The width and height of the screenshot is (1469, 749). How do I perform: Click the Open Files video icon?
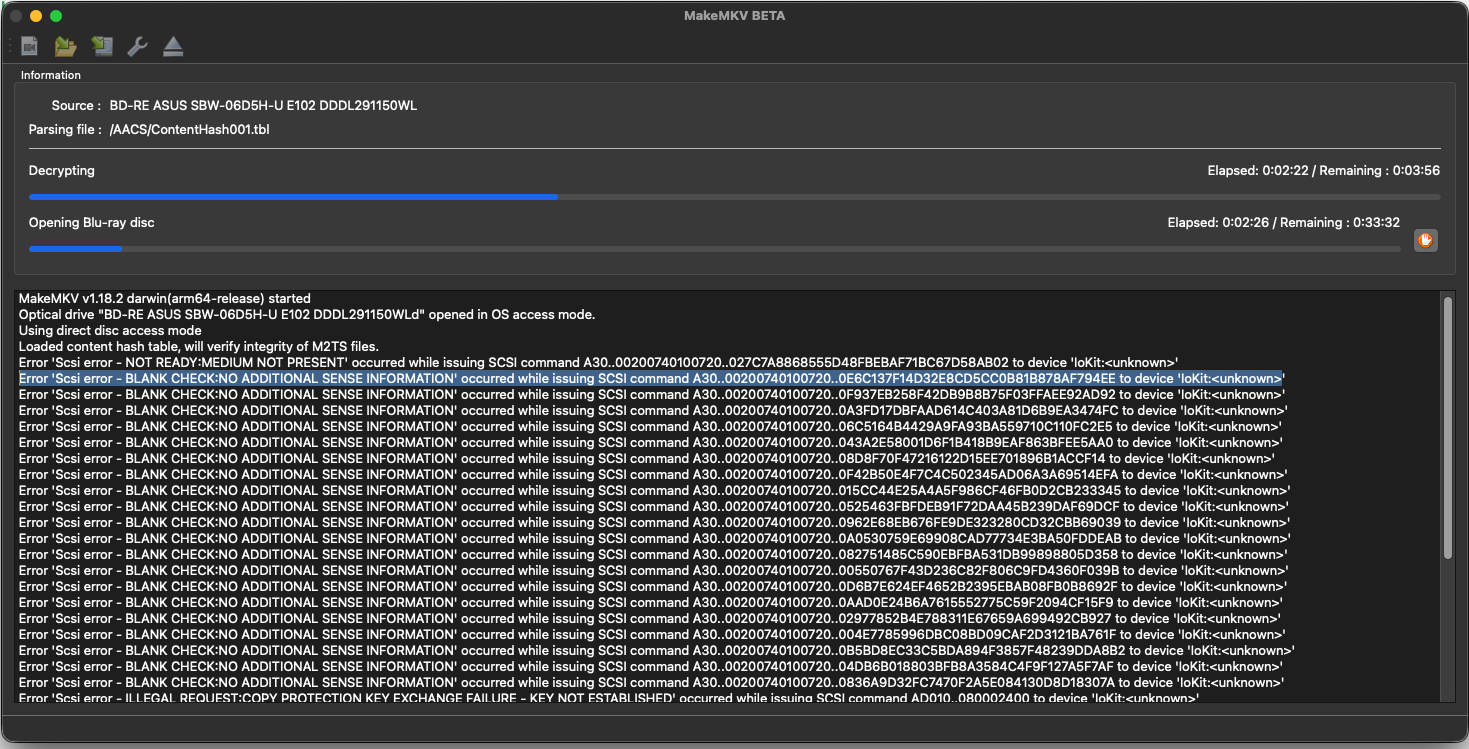(30, 46)
